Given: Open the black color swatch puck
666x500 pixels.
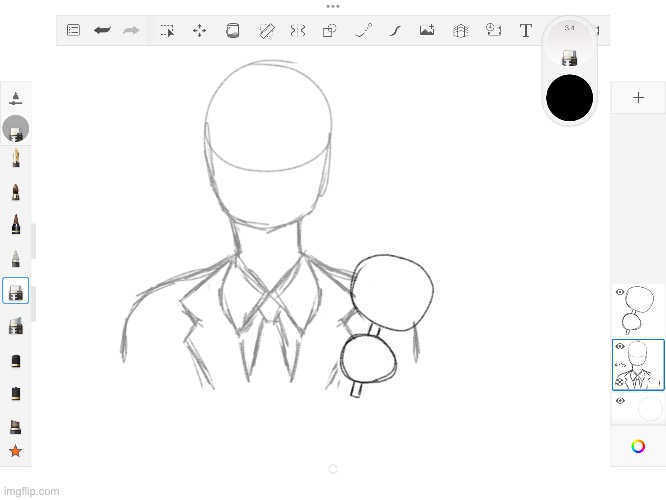Looking at the screenshot, I should pos(569,99).
